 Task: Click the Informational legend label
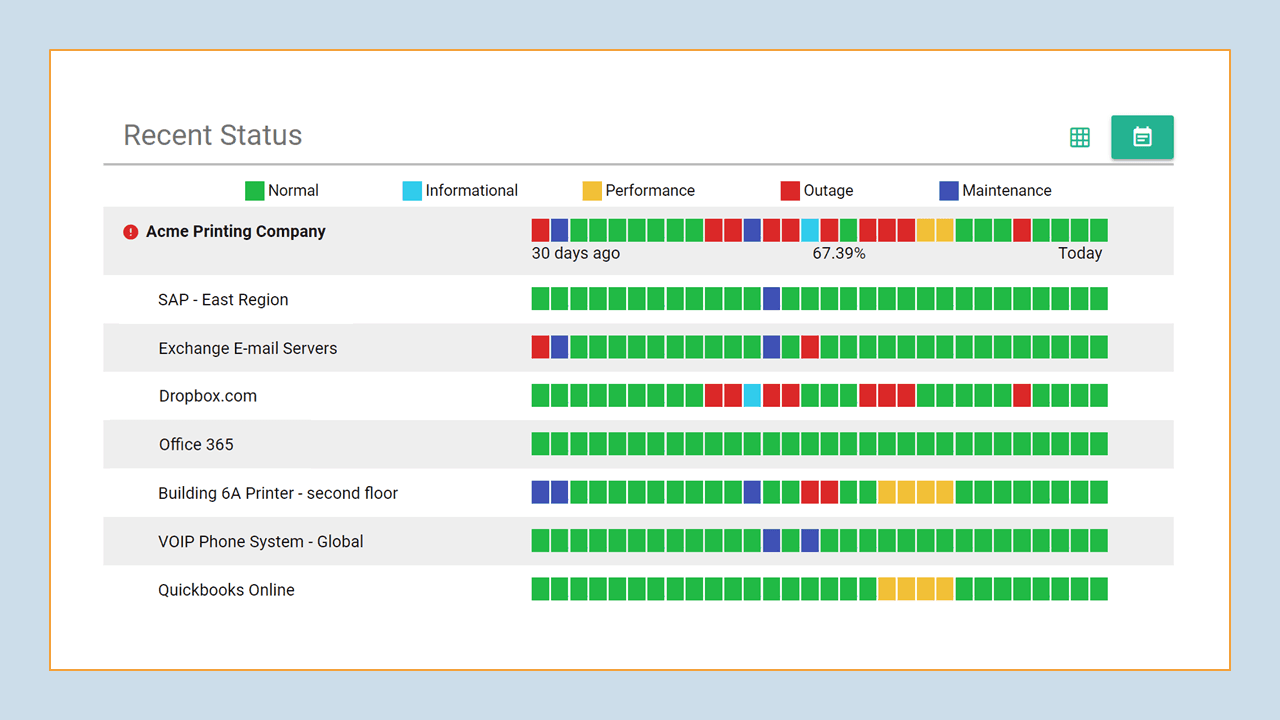tap(472, 190)
